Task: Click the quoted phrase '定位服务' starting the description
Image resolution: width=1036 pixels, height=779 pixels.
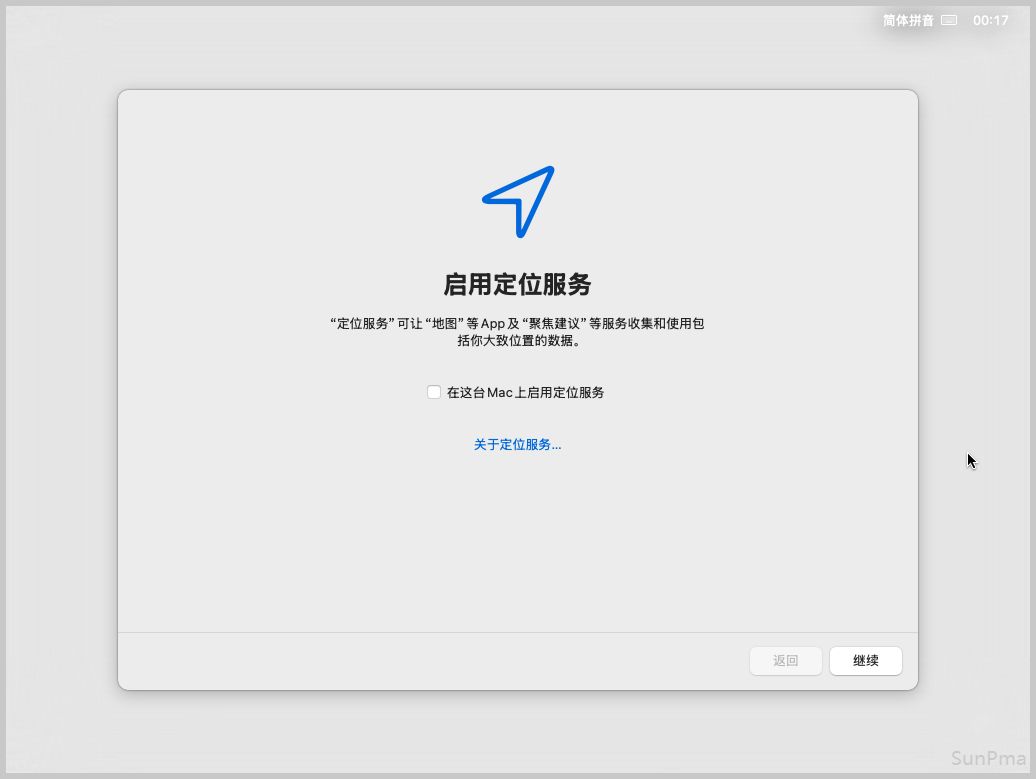Action: point(360,324)
